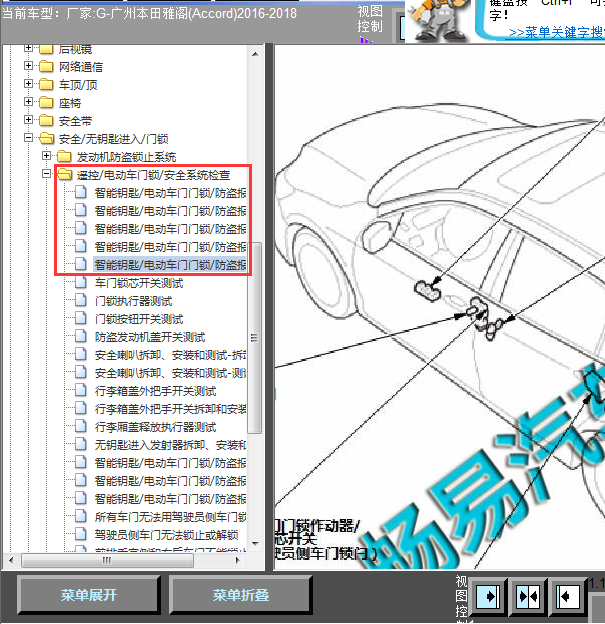Viewport: 605px width, 624px height.
Task: Expand the 安全带 tree node
Action: 28,120
